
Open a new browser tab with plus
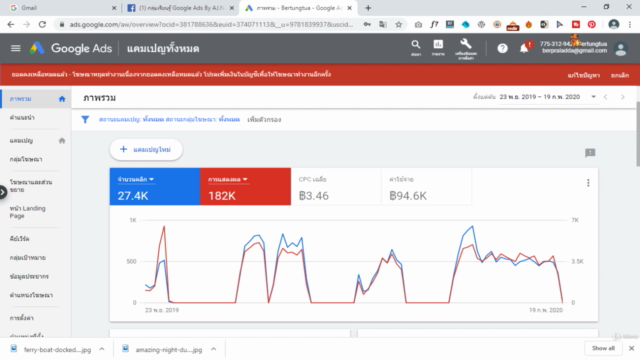368,8
